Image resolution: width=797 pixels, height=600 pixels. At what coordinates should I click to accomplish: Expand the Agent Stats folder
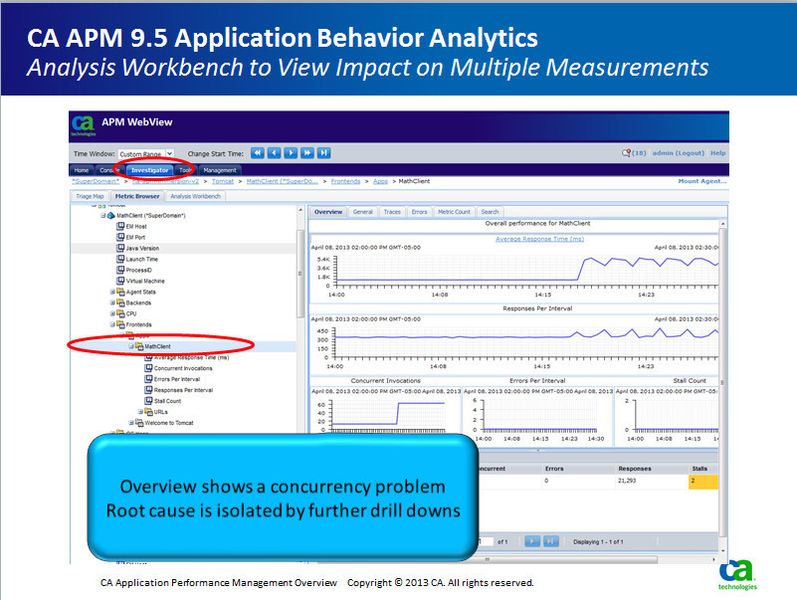point(113,292)
